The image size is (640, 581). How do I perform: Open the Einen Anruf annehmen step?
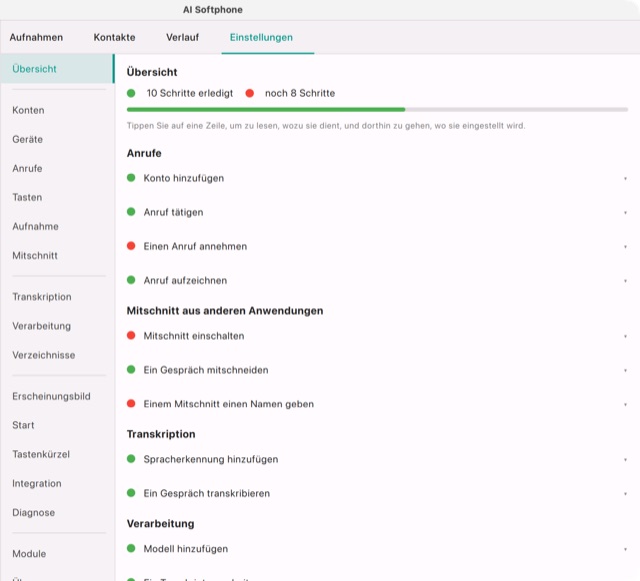tap(377, 246)
